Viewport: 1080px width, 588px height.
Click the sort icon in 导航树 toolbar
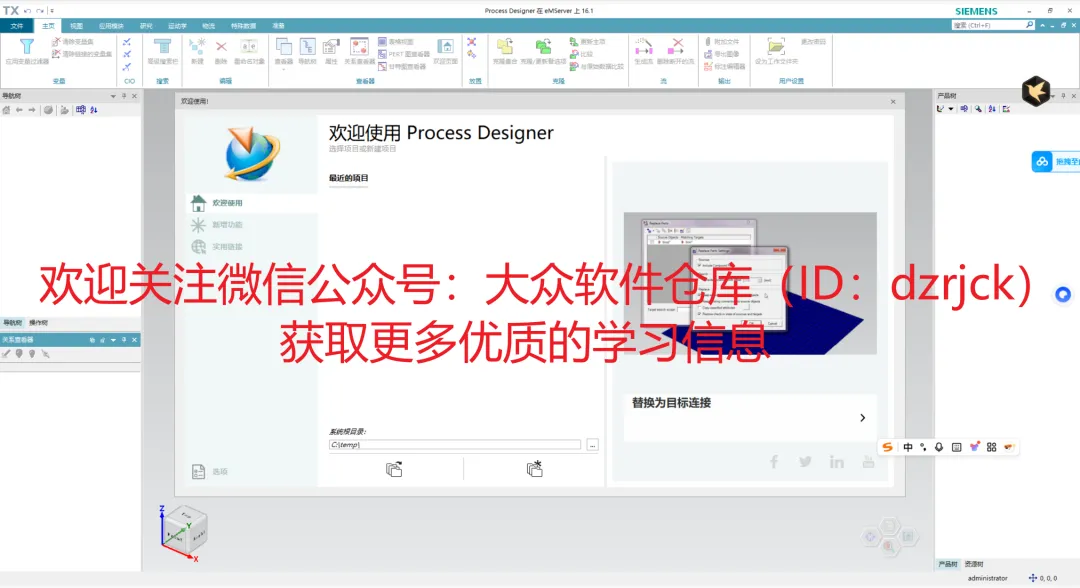[94, 110]
